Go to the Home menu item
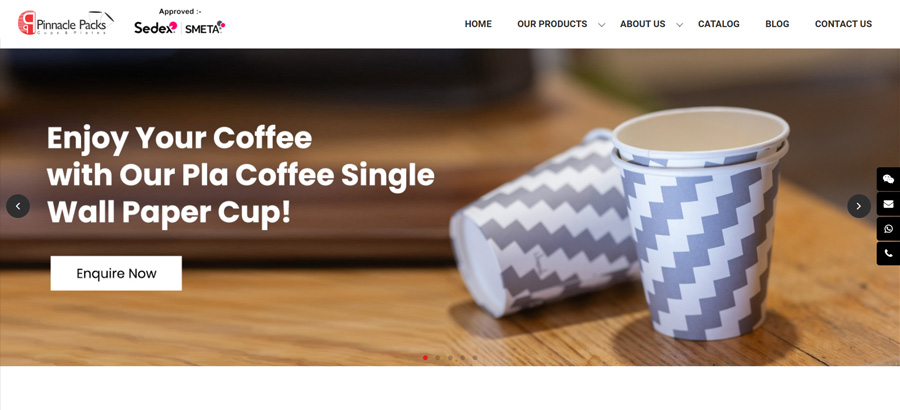This screenshot has width=900, height=410. pyautogui.click(x=478, y=24)
